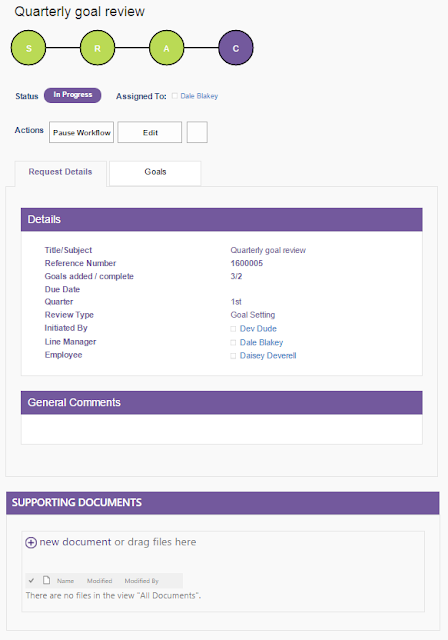Click the new document link
448x640 pixels.
pos(75,542)
